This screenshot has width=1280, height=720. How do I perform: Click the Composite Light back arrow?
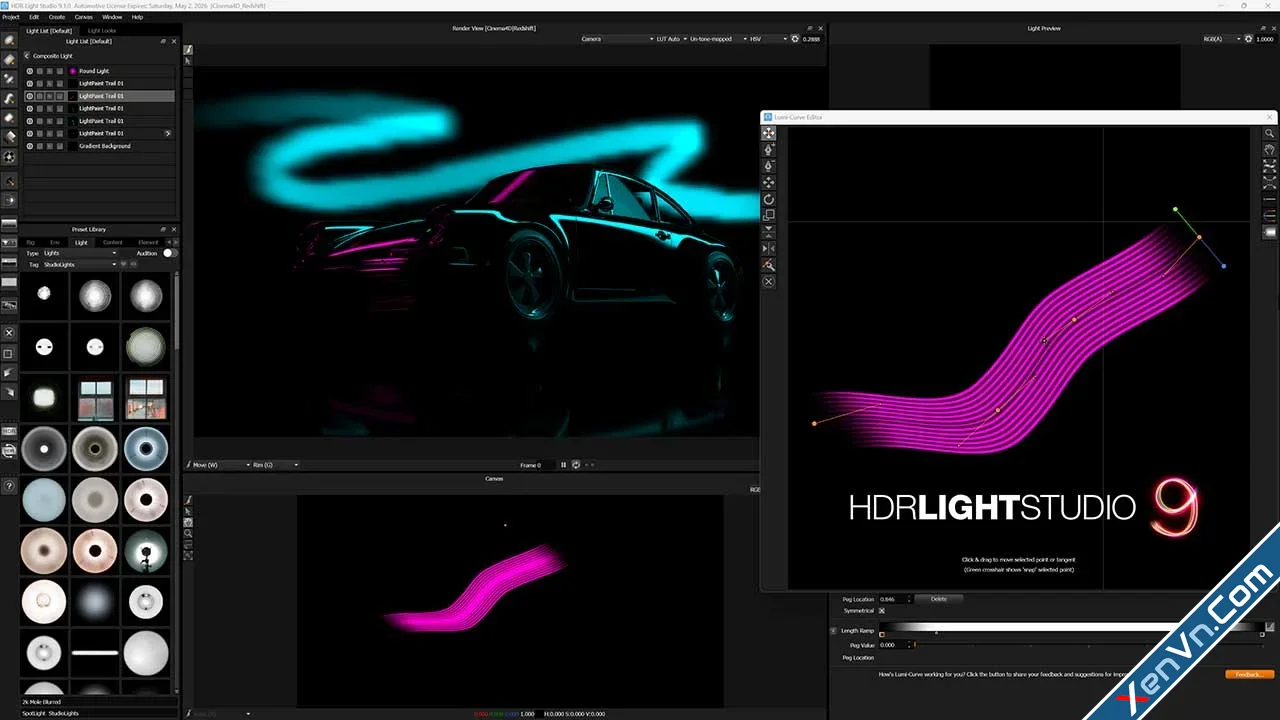(28, 56)
